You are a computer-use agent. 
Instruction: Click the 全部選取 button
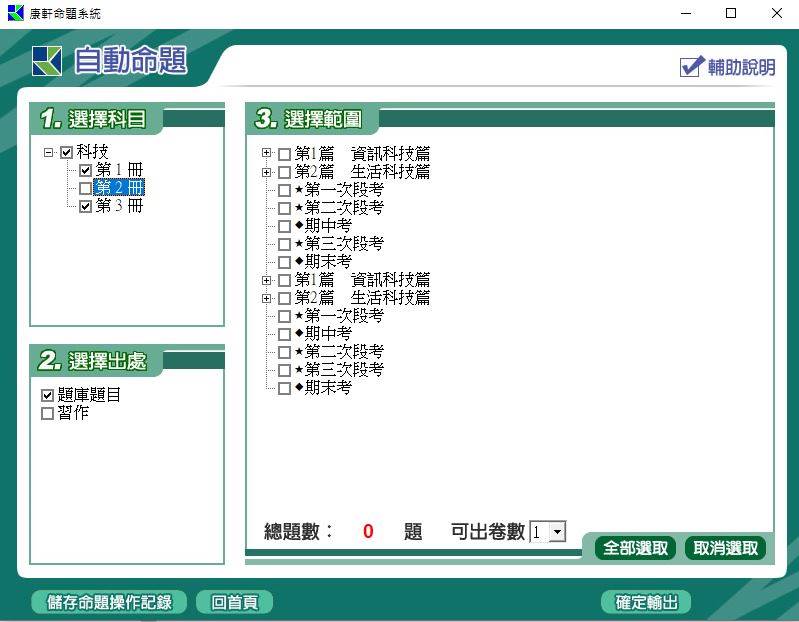pos(635,548)
